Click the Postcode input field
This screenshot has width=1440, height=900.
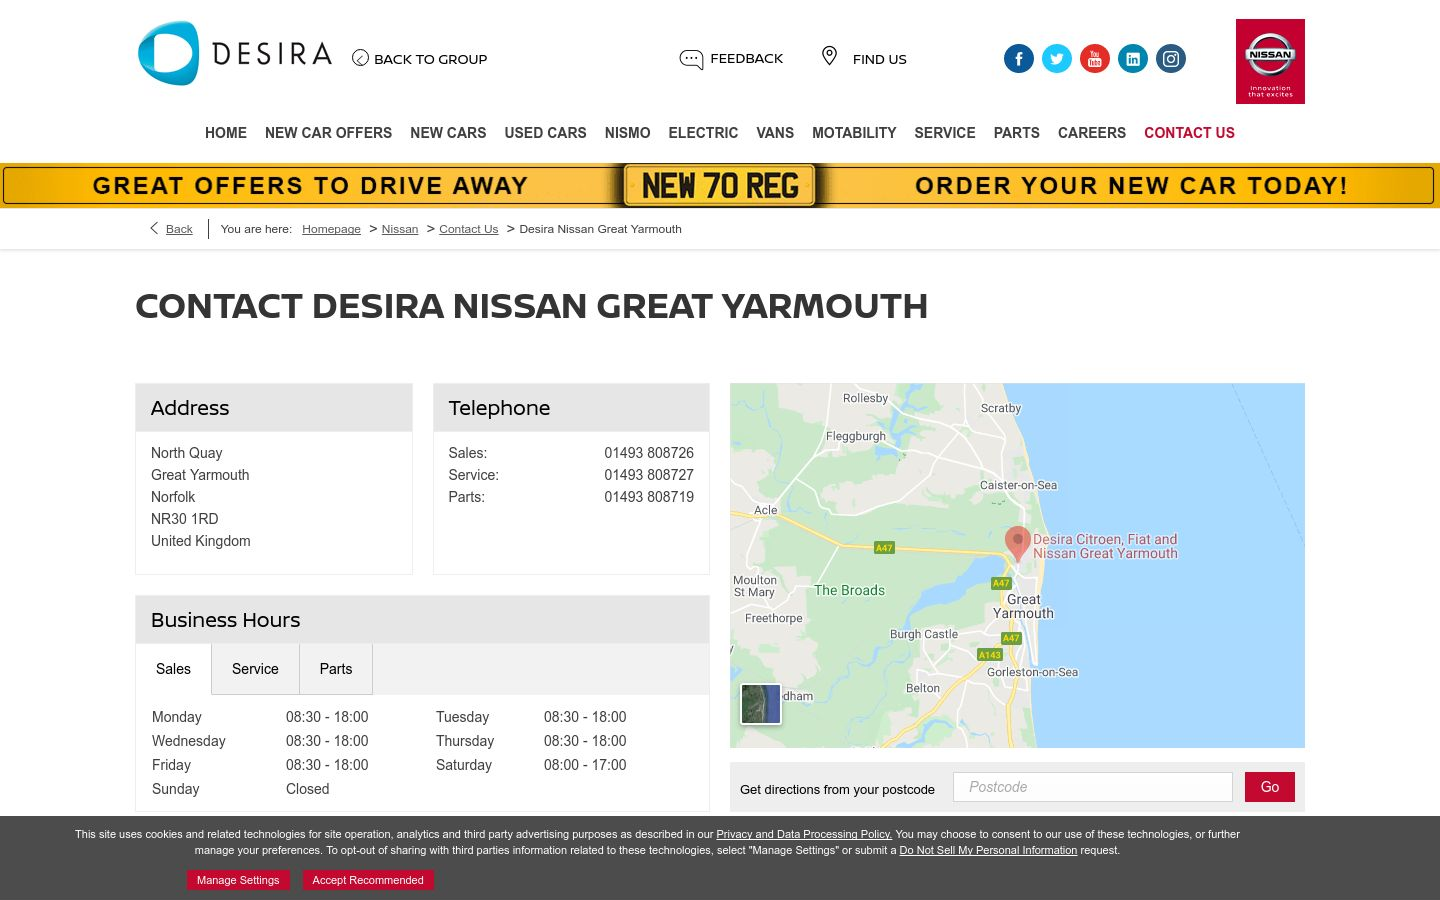click(x=1093, y=787)
